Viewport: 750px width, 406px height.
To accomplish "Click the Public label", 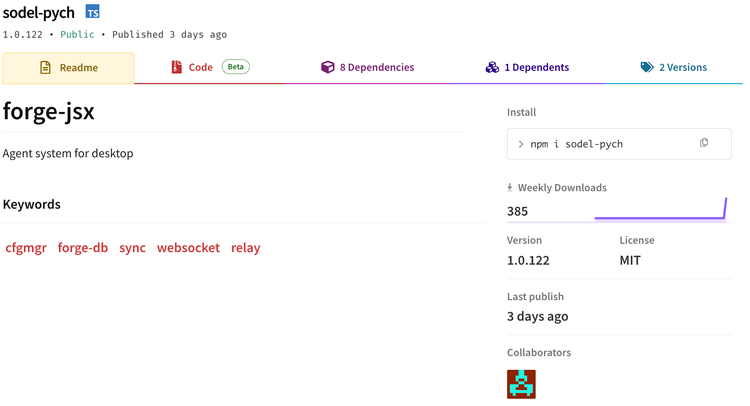I will 77,34.
